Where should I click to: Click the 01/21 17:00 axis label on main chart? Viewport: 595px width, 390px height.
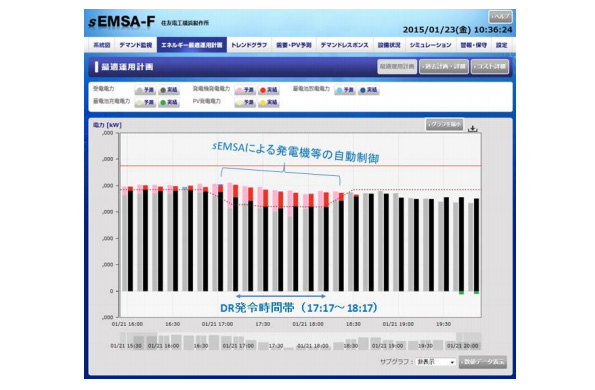click(x=217, y=324)
